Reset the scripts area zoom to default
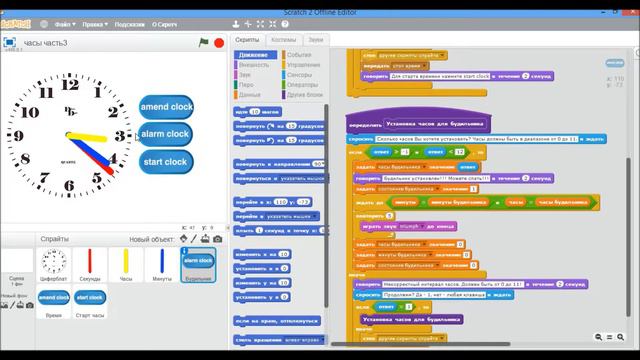The image size is (640, 360). [609, 337]
